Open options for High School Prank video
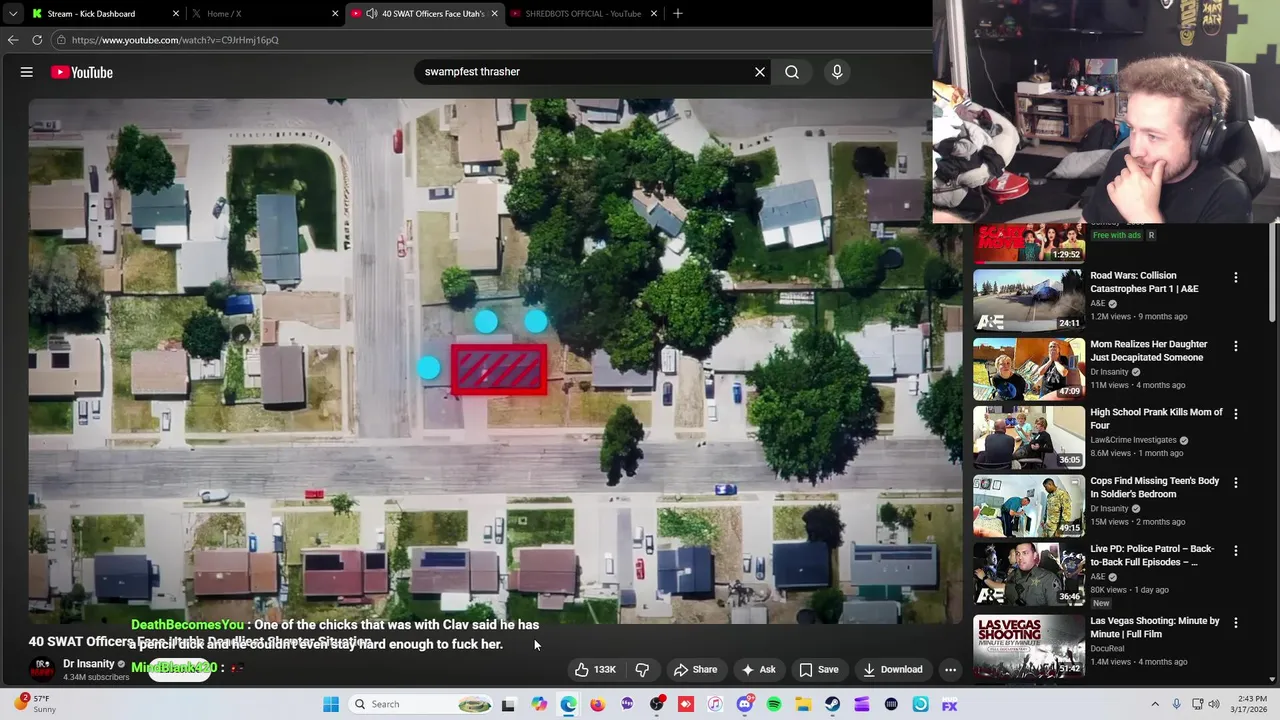This screenshot has height=720, width=1280. pos(1235,414)
